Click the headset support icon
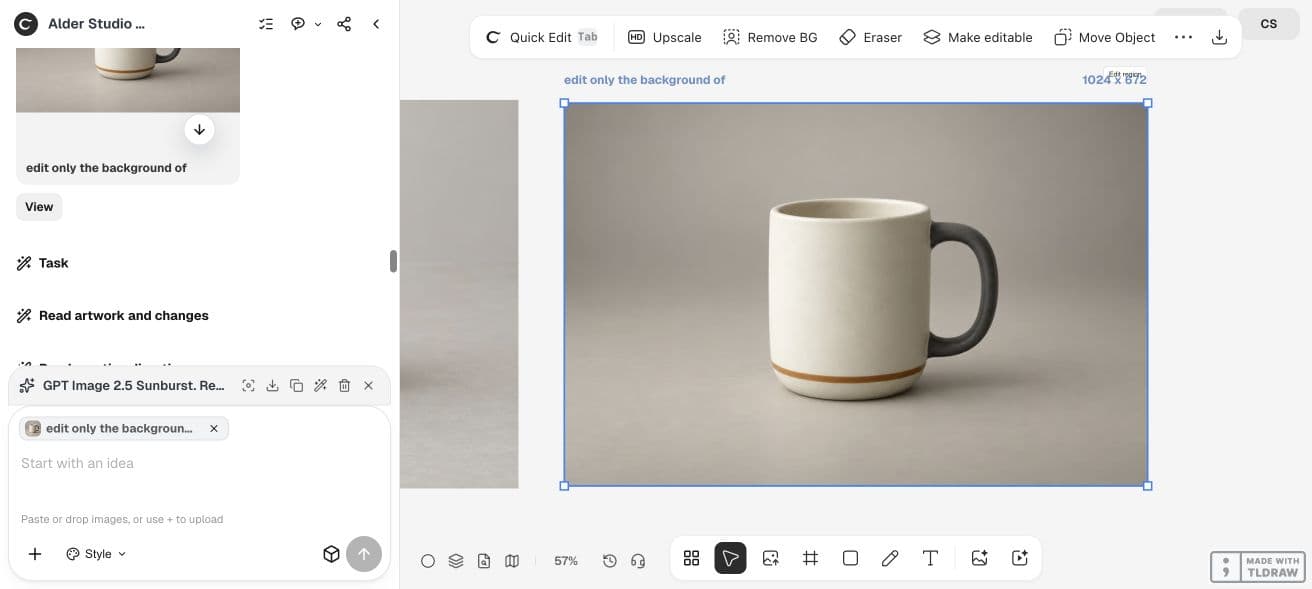 coord(638,561)
